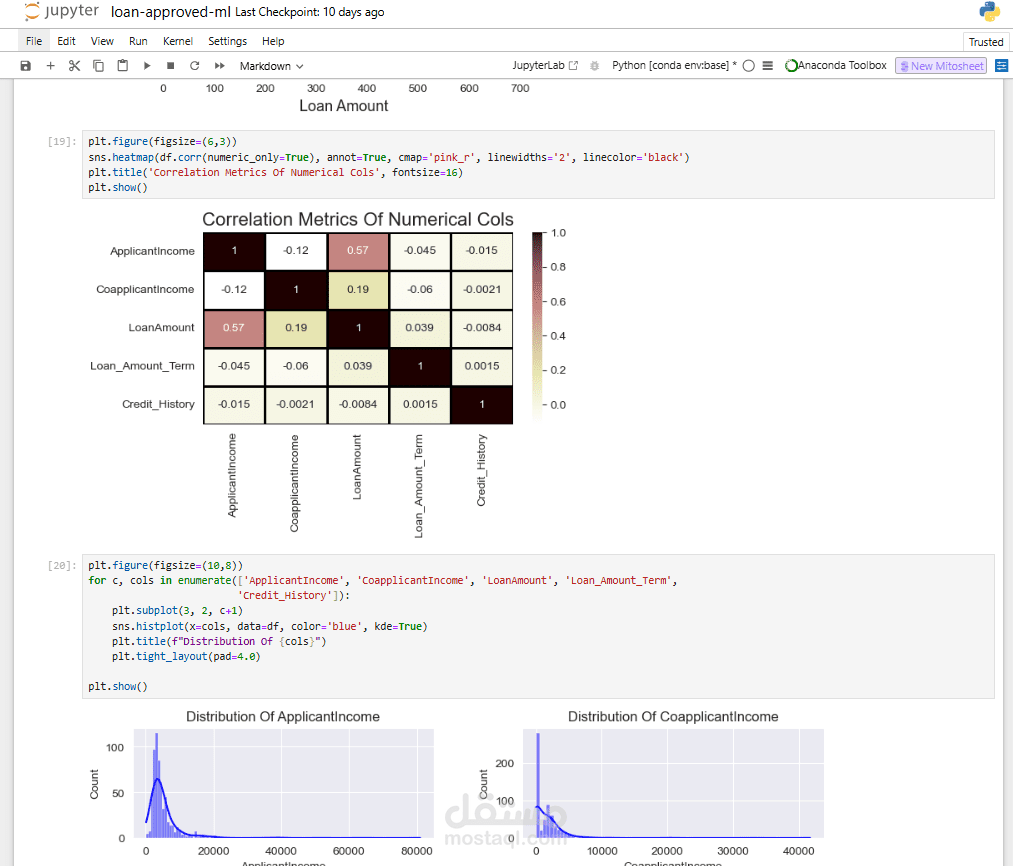The image size is (1013, 866).
Task: Click the kernel status circle indicator
Action: coord(748,66)
